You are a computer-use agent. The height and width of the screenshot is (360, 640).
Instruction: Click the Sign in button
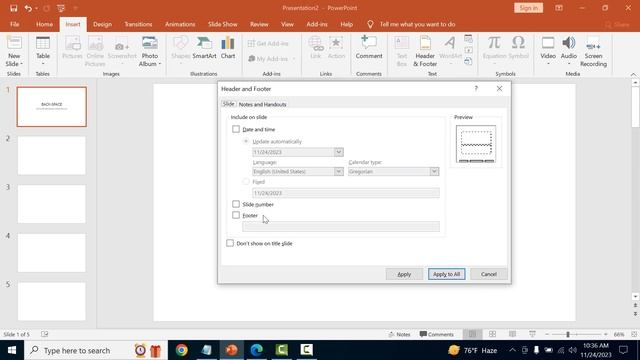tap(528, 8)
